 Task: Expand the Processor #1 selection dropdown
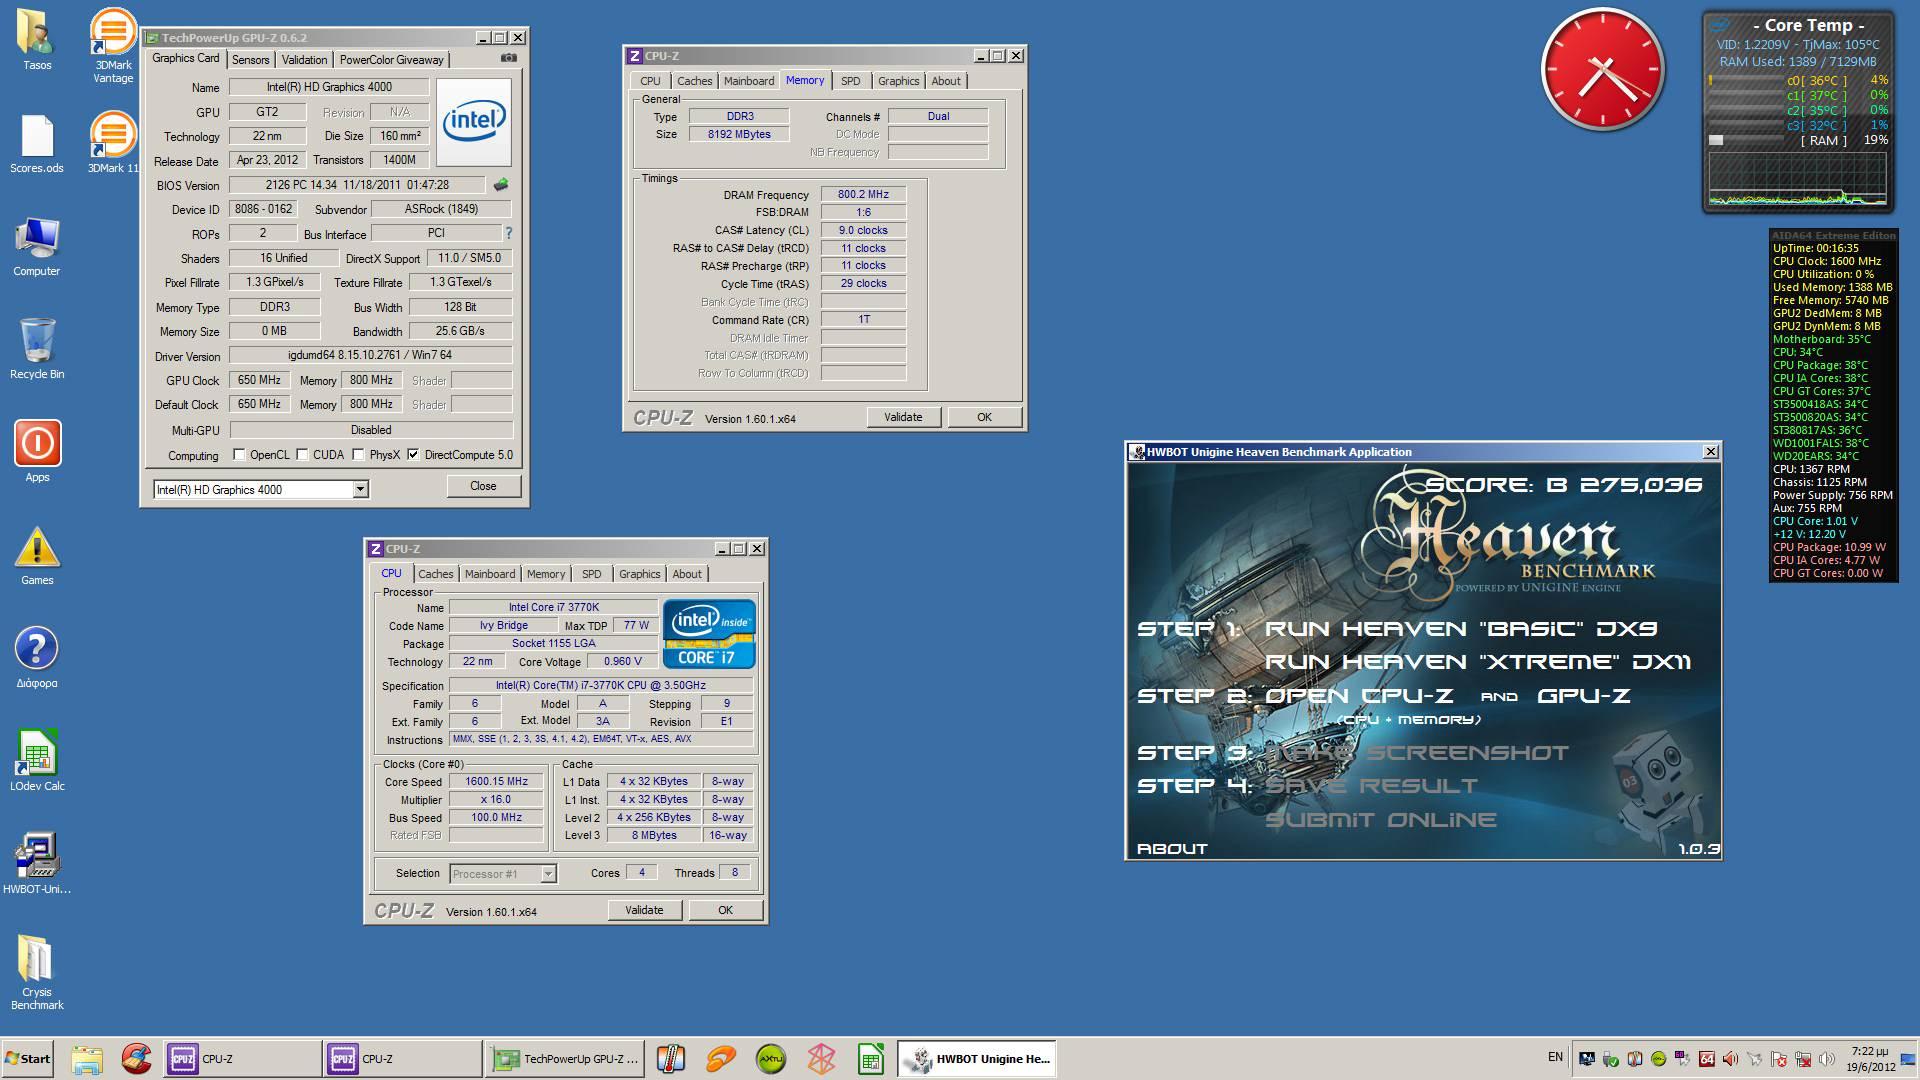tap(548, 874)
